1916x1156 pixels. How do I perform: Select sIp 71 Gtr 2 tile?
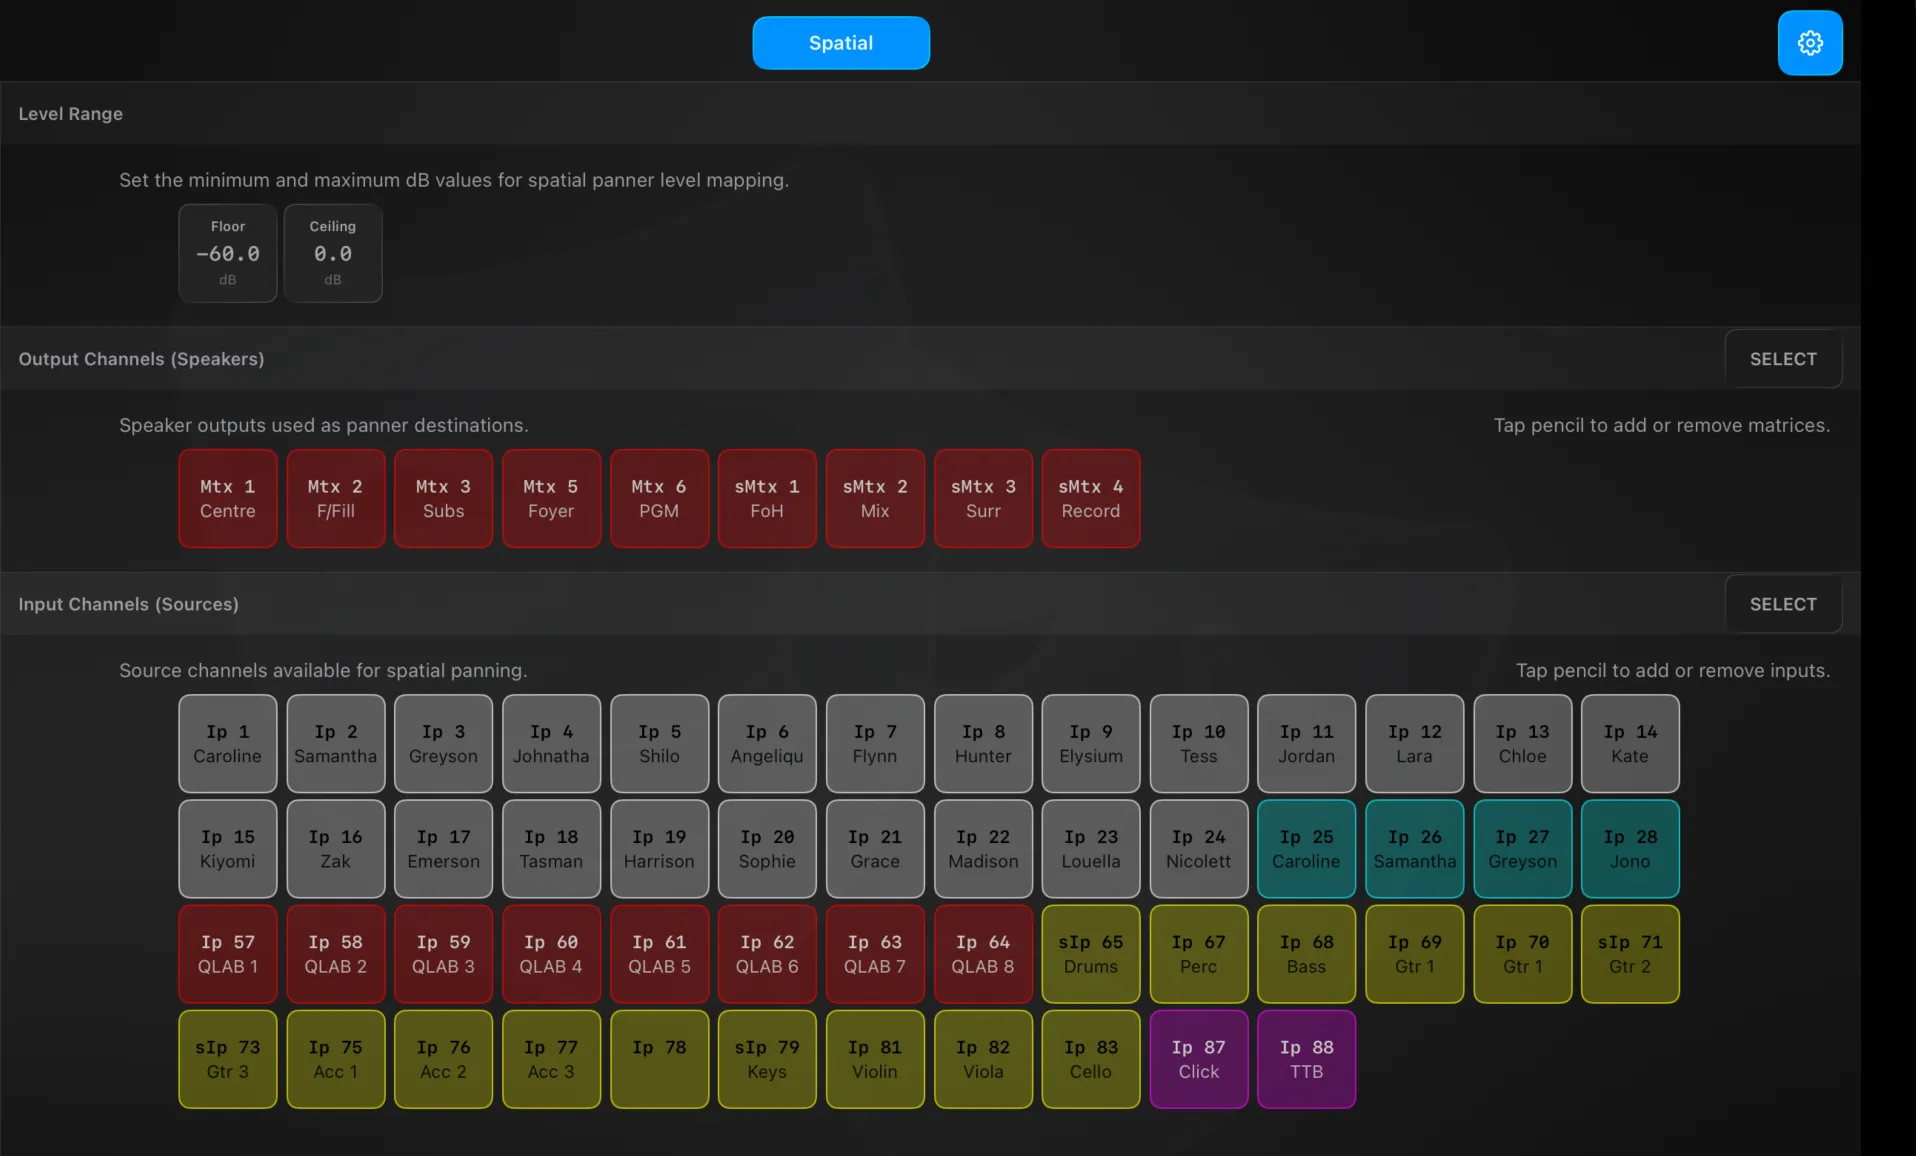click(1631, 954)
